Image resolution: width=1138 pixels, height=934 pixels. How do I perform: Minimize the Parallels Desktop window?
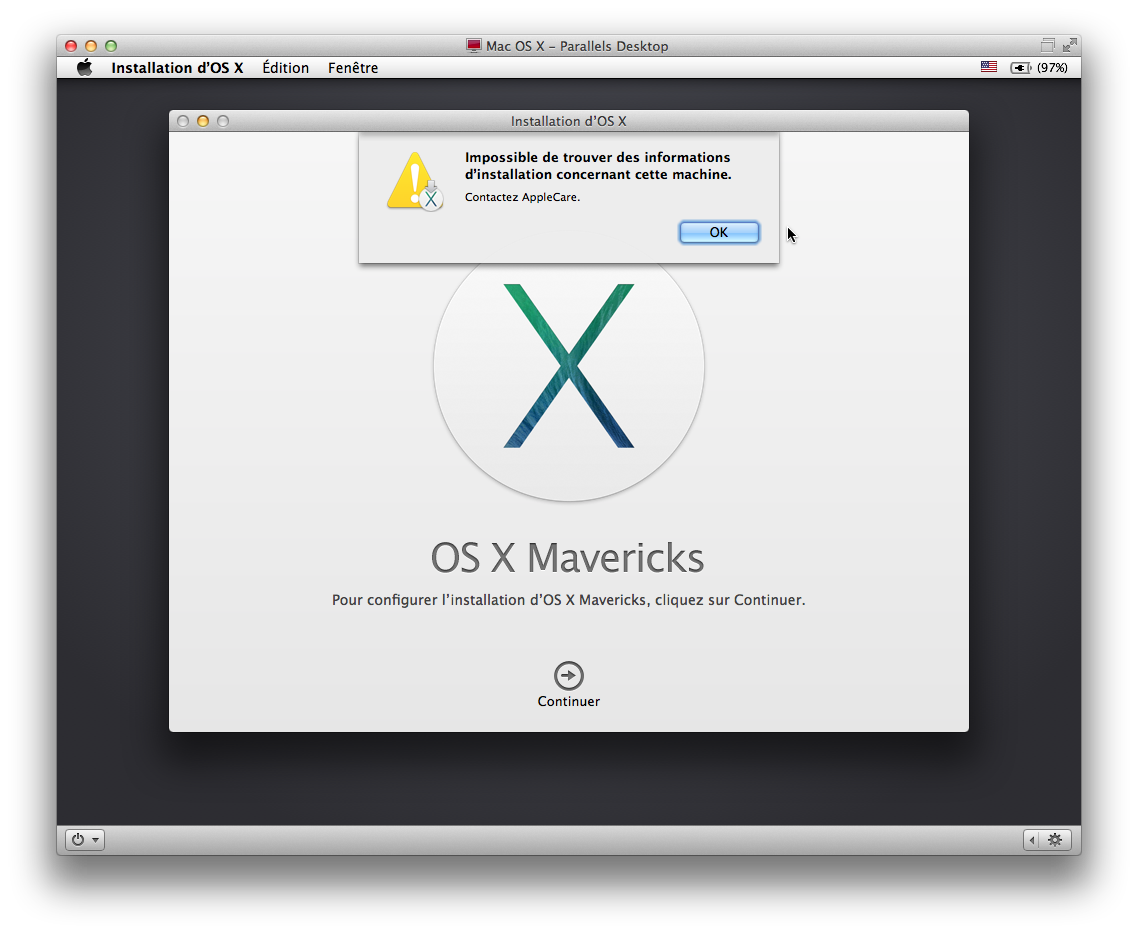tap(91, 46)
